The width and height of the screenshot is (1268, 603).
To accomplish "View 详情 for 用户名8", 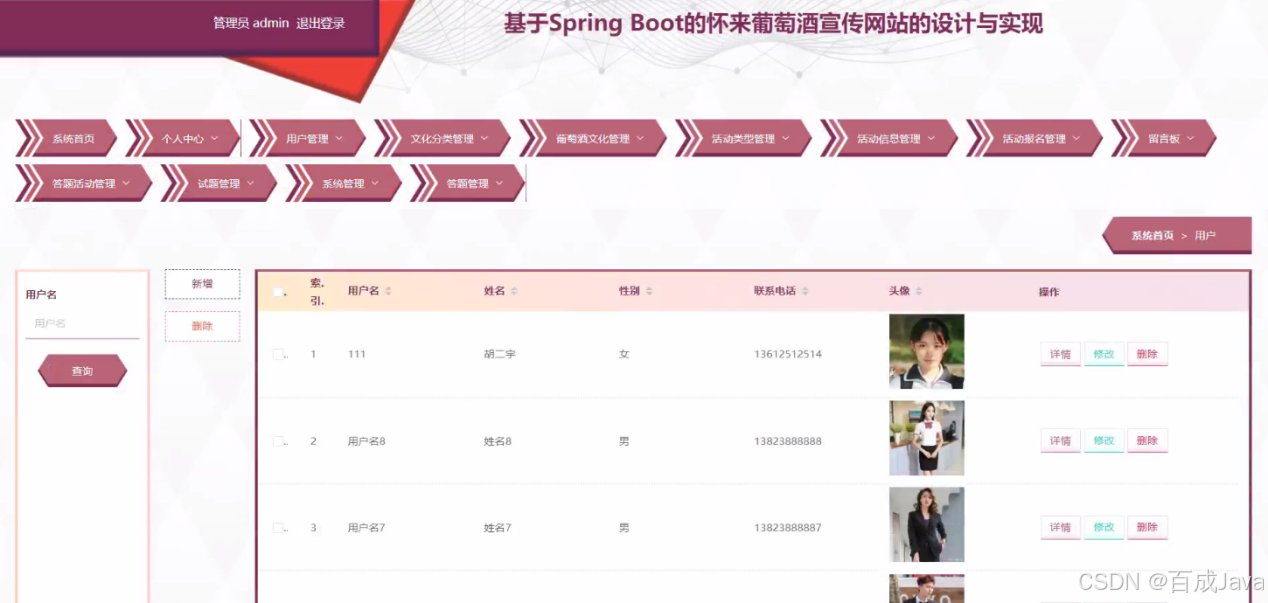I will click(1060, 441).
